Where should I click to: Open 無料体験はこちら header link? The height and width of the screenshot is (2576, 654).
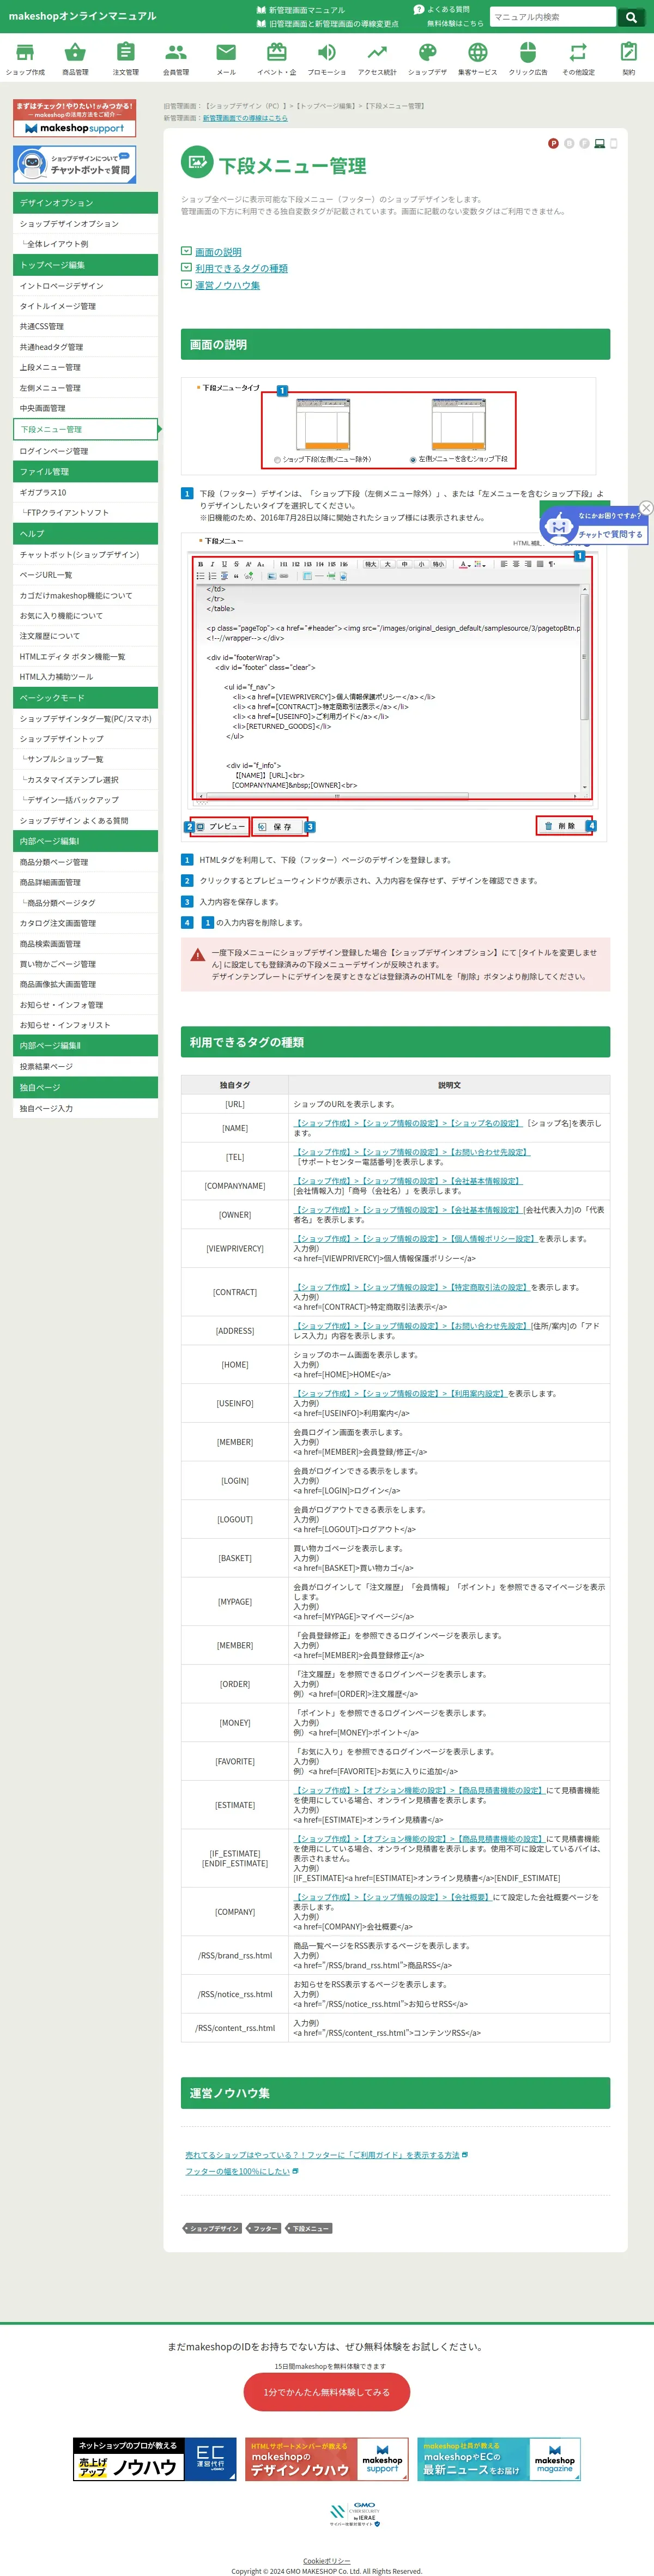pyautogui.click(x=455, y=23)
